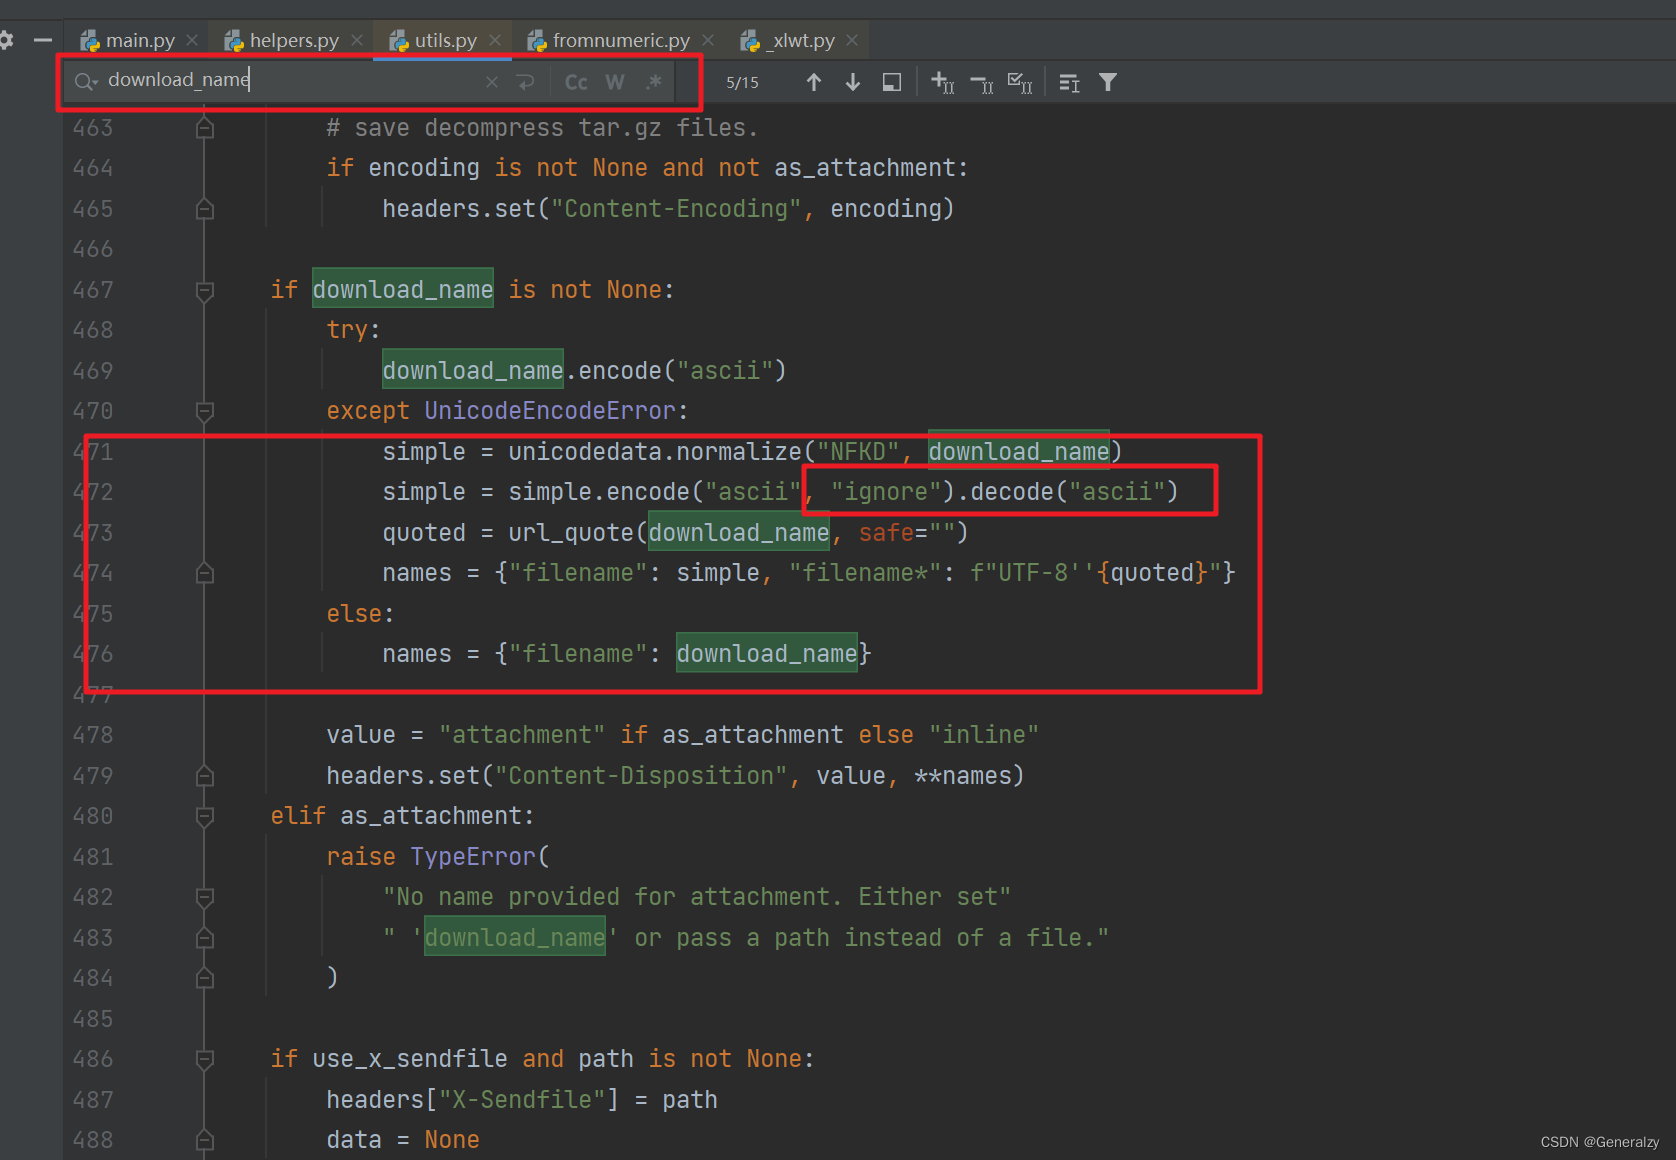Click download_name match on line 473

[739, 533]
